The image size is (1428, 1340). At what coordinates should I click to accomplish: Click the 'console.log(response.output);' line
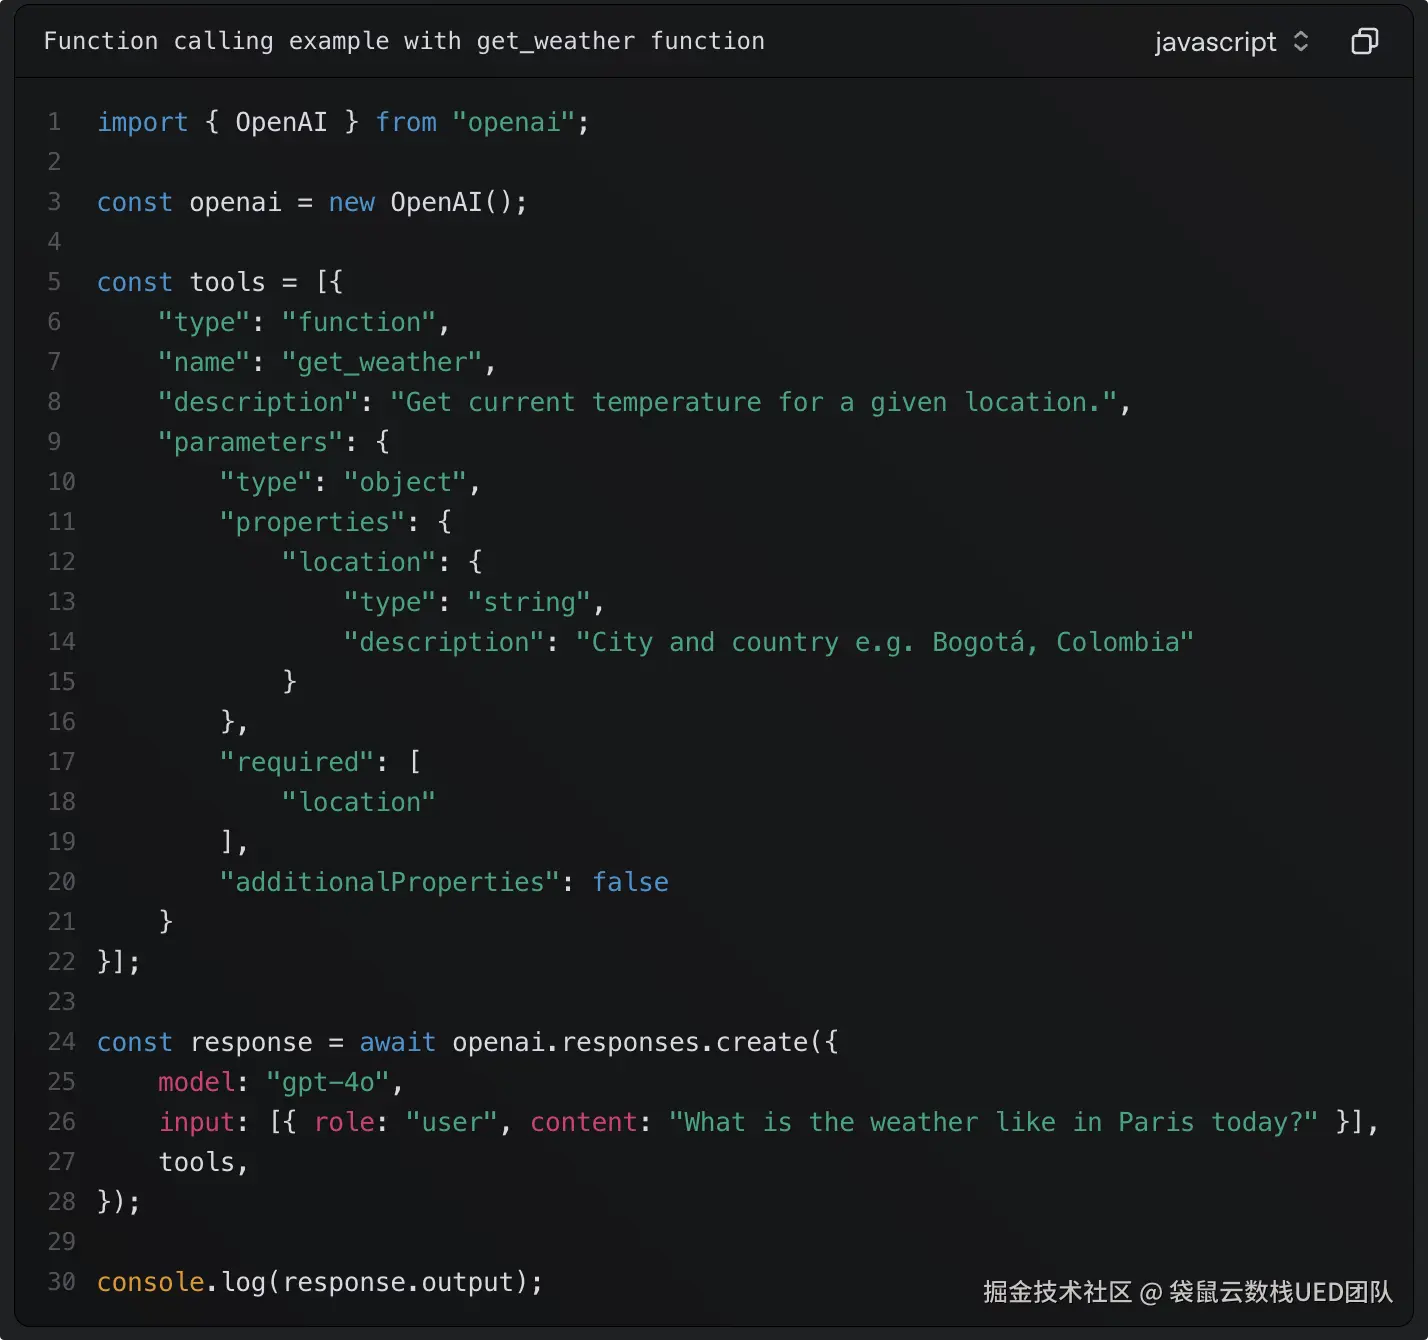[320, 1282]
